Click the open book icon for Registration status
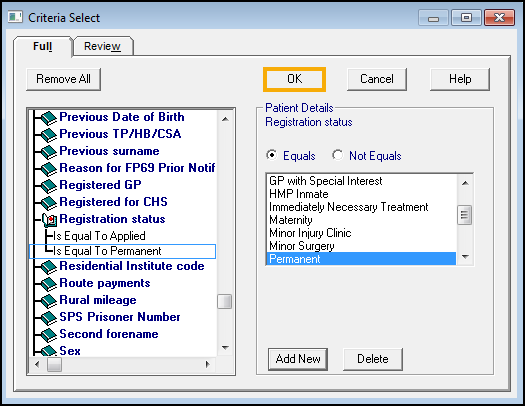 coord(50,220)
